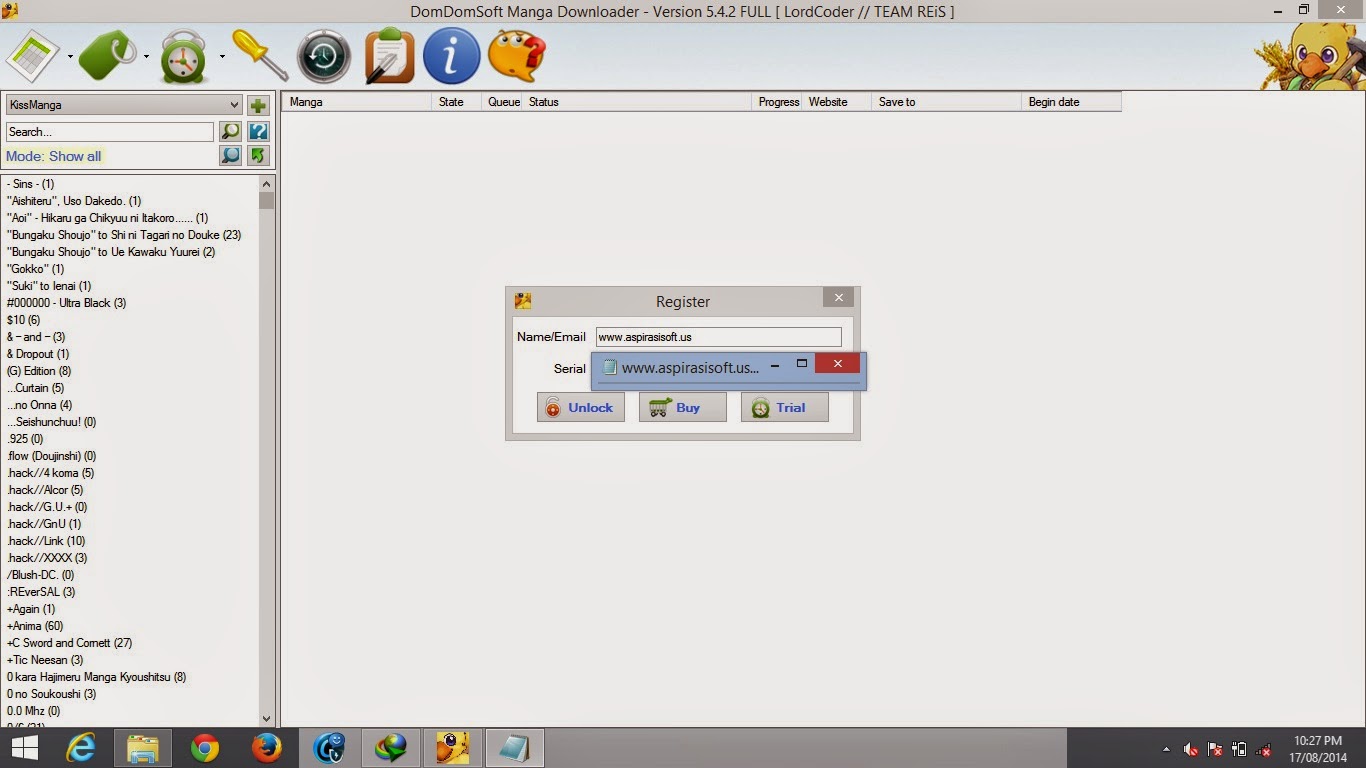
Task: Open File Explorer from the taskbar
Action: tap(143, 748)
